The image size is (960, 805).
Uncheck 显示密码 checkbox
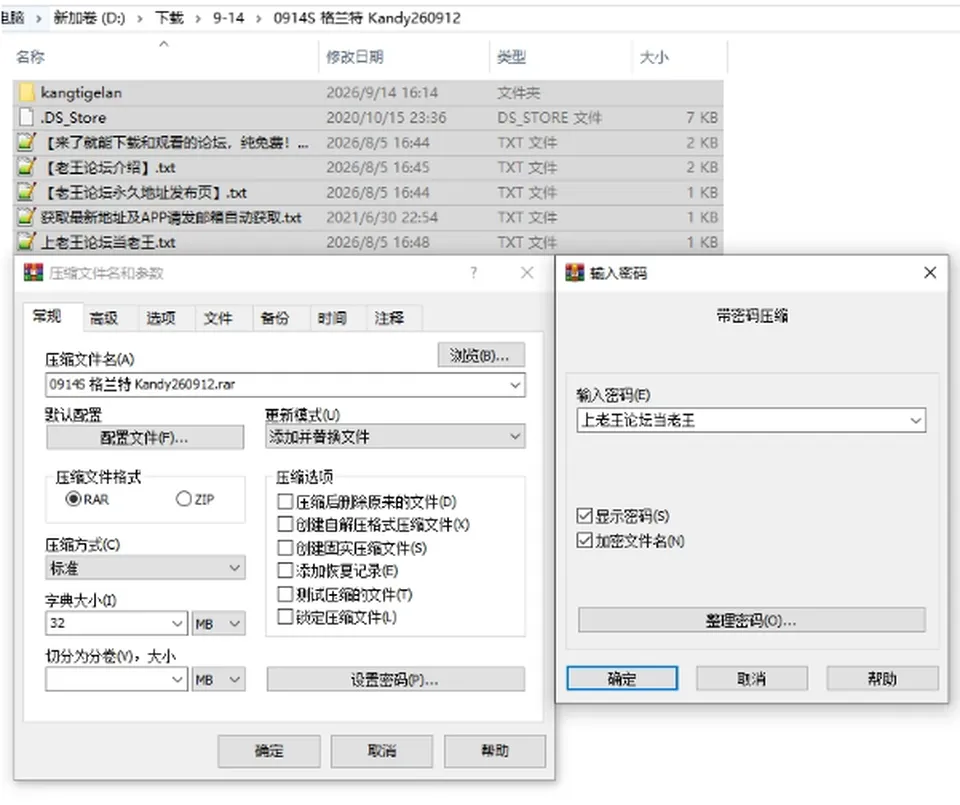click(x=585, y=515)
